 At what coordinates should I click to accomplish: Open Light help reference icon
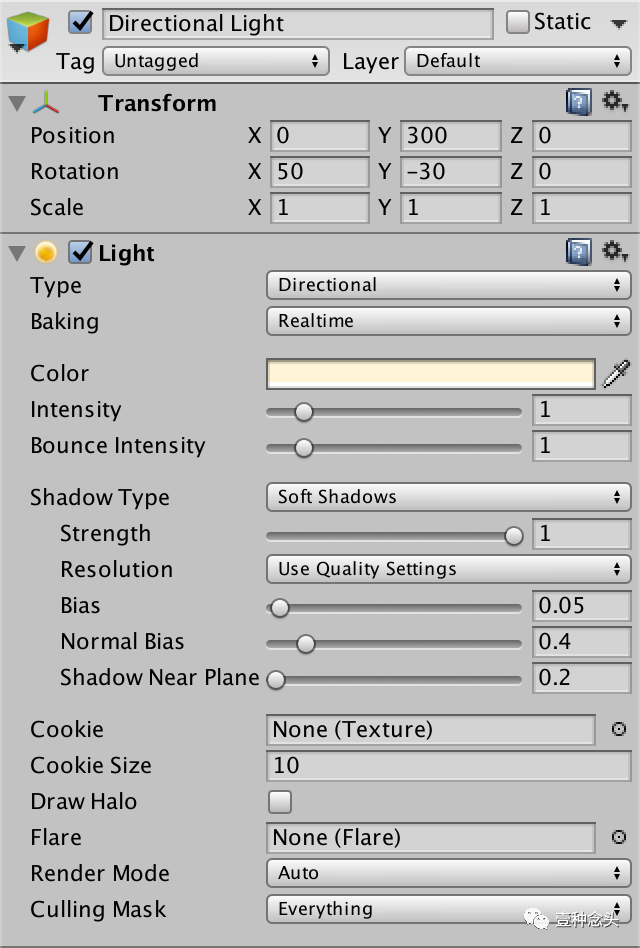pos(578,251)
